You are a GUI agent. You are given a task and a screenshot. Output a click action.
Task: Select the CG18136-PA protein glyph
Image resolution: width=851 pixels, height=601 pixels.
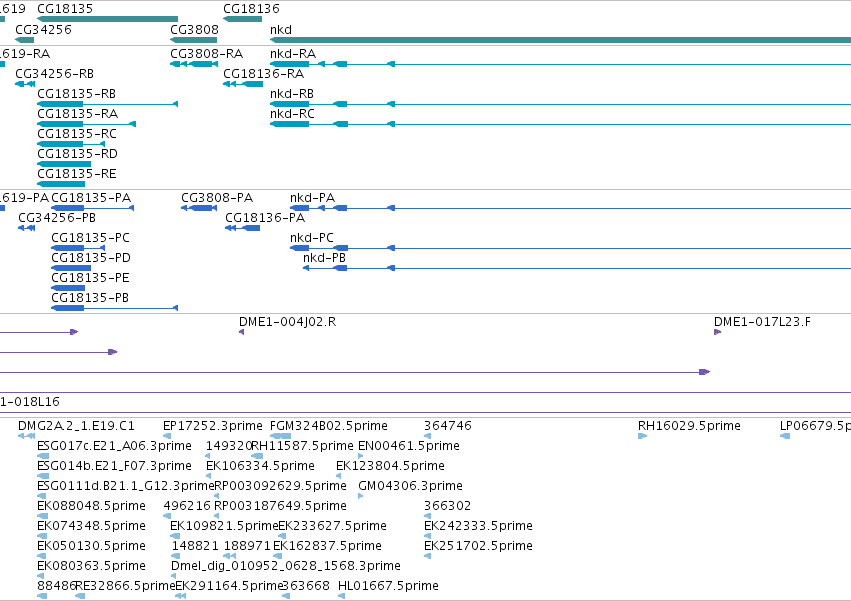tap(243, 228)
